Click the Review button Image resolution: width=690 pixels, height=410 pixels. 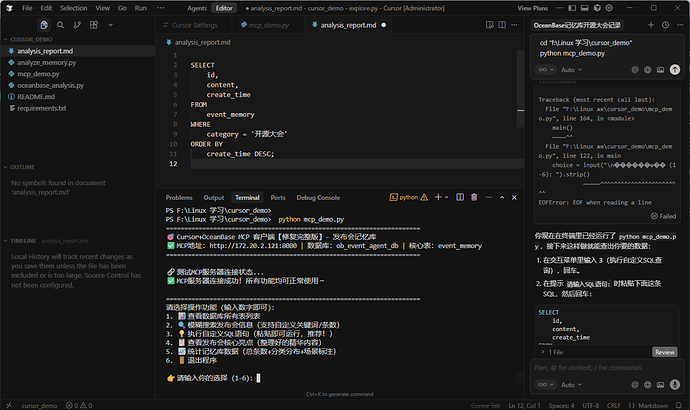click(x=664, y=352)
